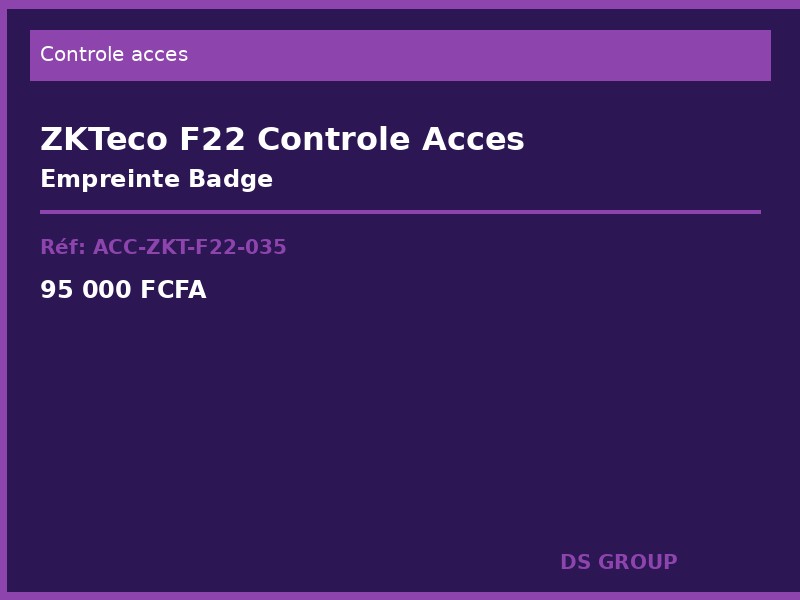Click the reference code ACC-ZKT-F22-035

pos(190,248)
